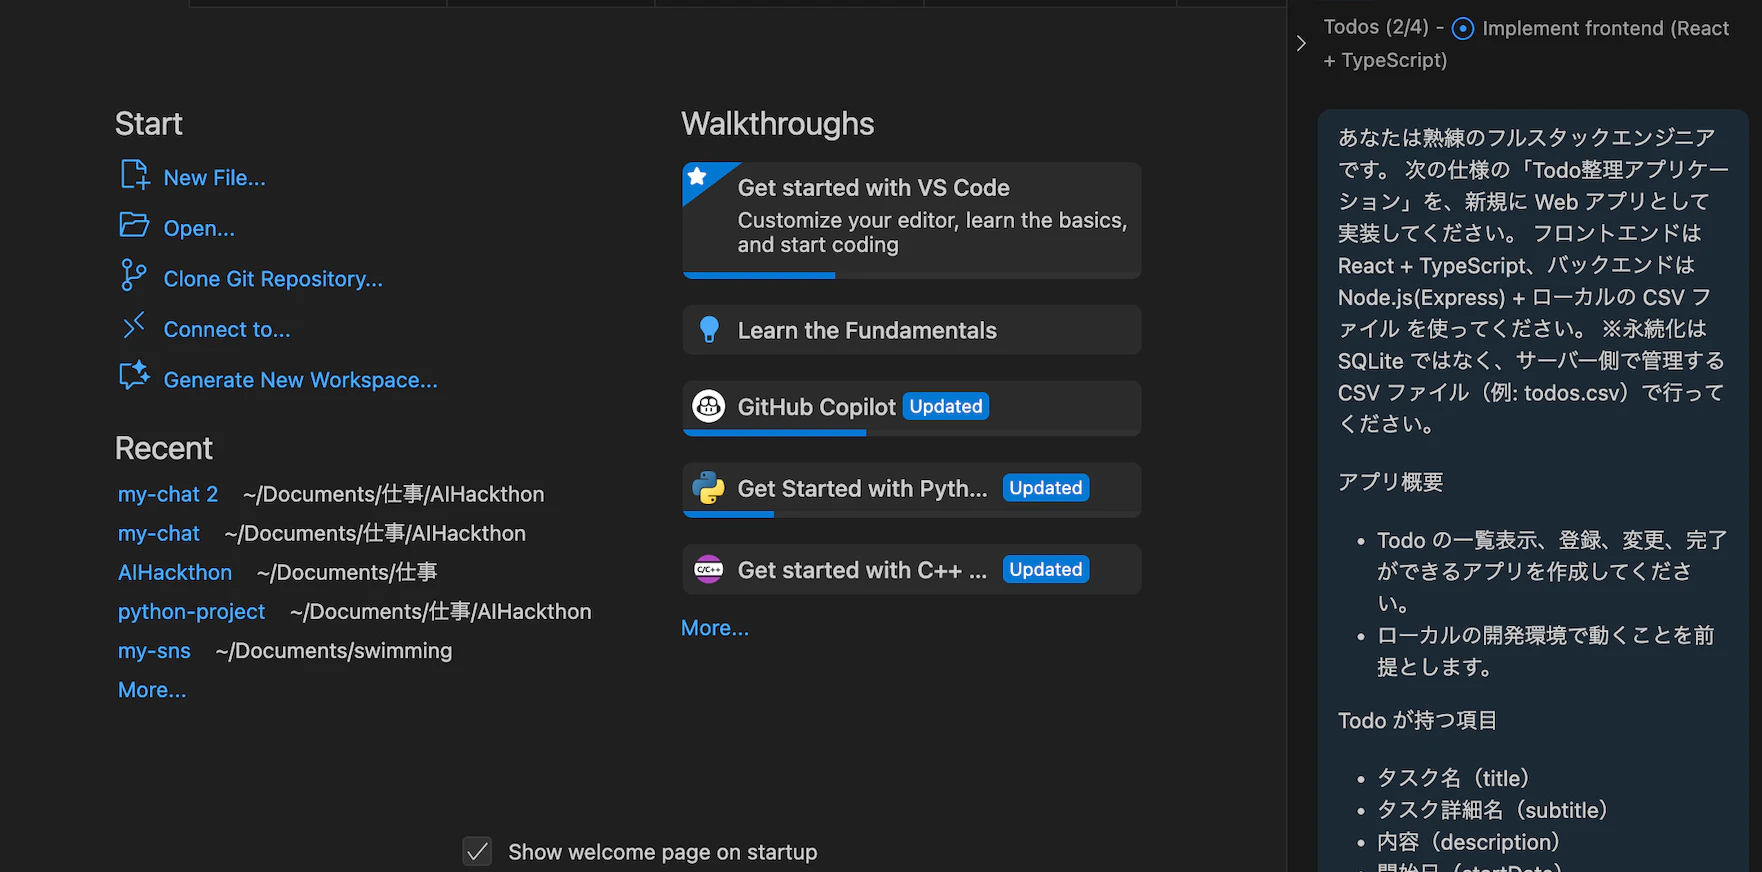Open the AIHackthon recent folder
Screen dimensions: 1762x872
(175, 572)
